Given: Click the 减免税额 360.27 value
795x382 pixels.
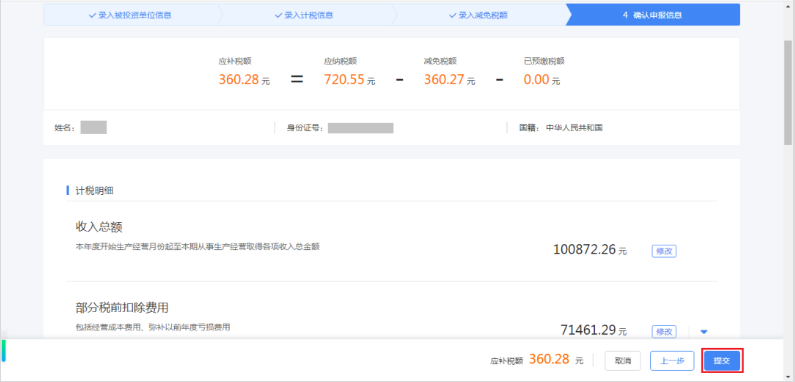Looking at the screenshot, I should click(x=444, y=79).
